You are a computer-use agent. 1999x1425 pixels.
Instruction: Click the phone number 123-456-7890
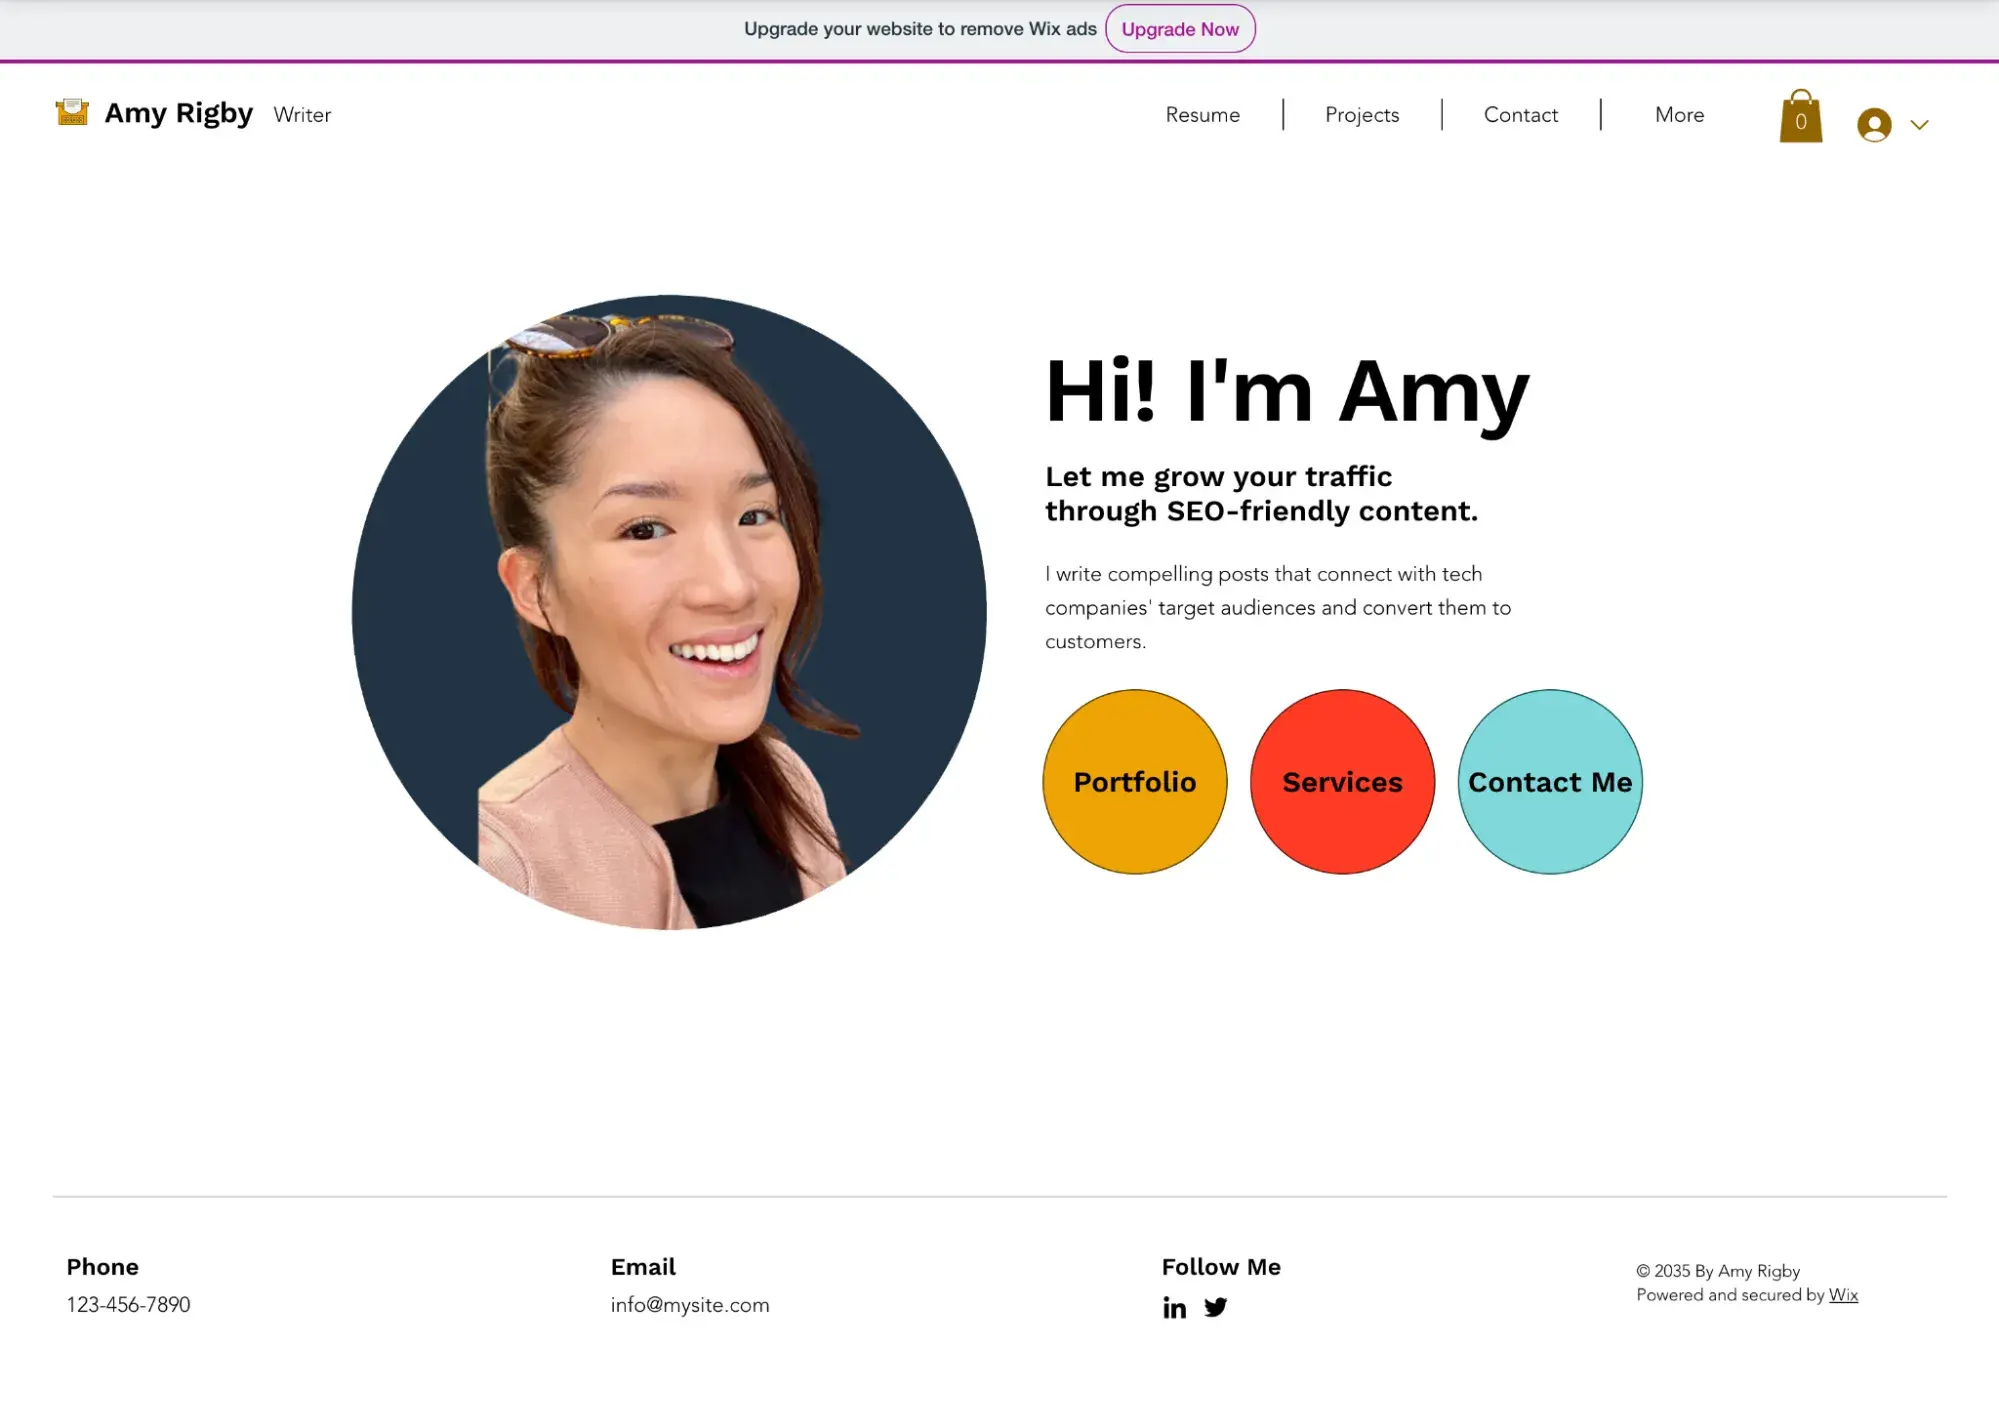[128, 1305]
